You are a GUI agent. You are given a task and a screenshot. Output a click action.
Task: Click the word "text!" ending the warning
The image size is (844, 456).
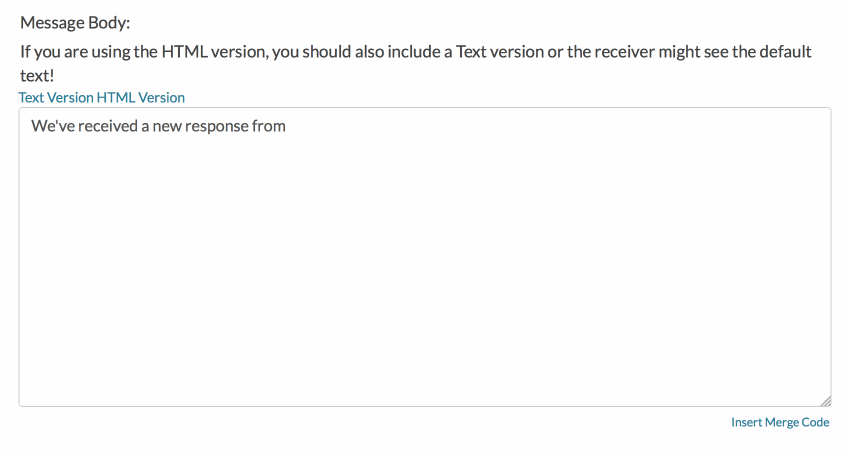(x=37, y=74)
